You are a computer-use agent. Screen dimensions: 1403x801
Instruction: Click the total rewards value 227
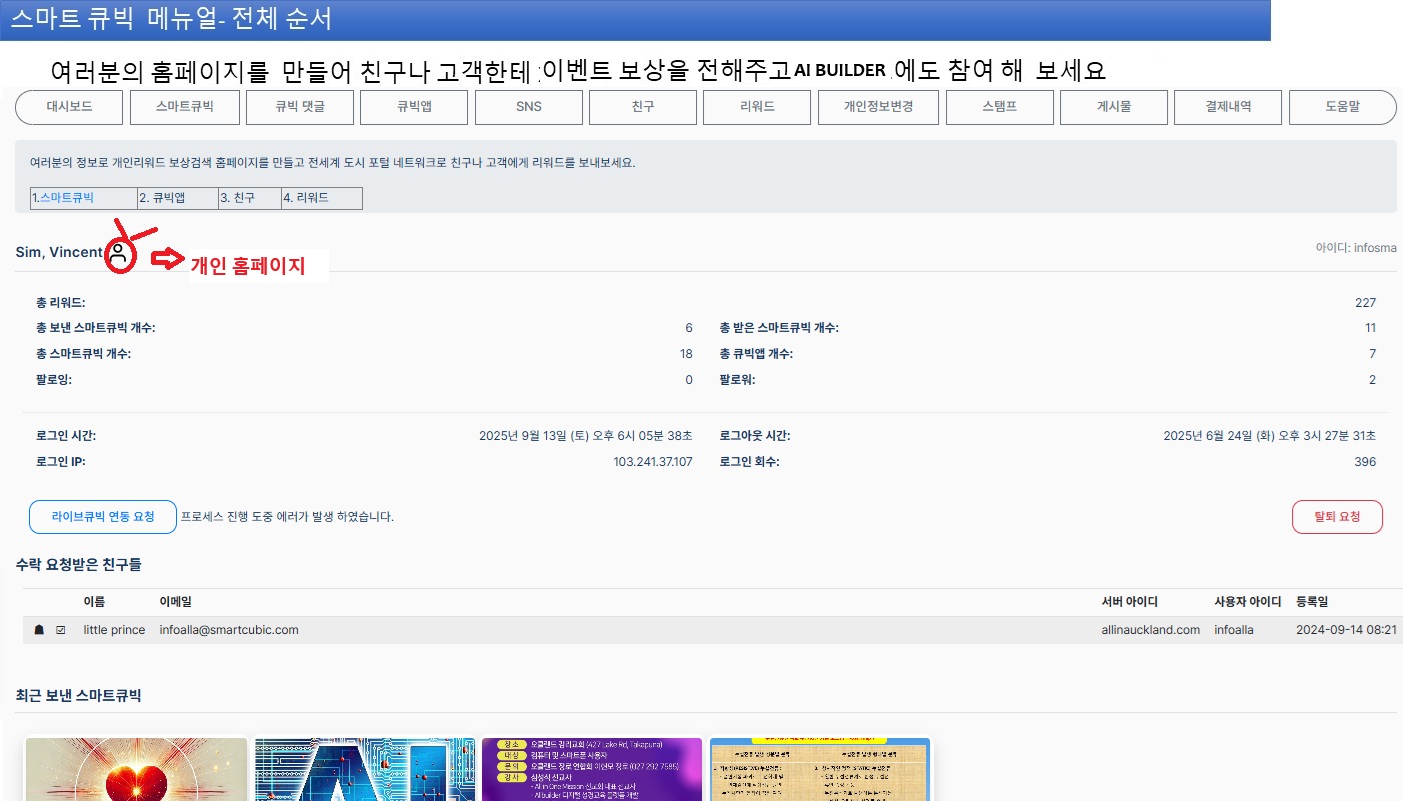[1365, 303]
